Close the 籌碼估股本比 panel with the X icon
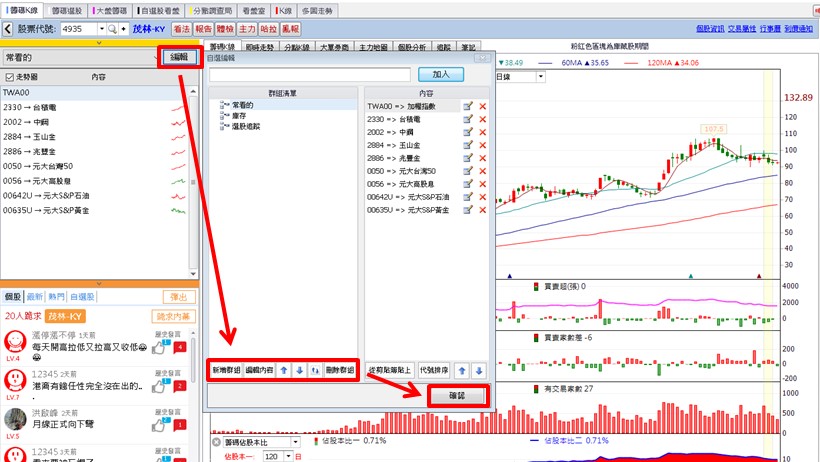820x462 pixels. [217, 441]
